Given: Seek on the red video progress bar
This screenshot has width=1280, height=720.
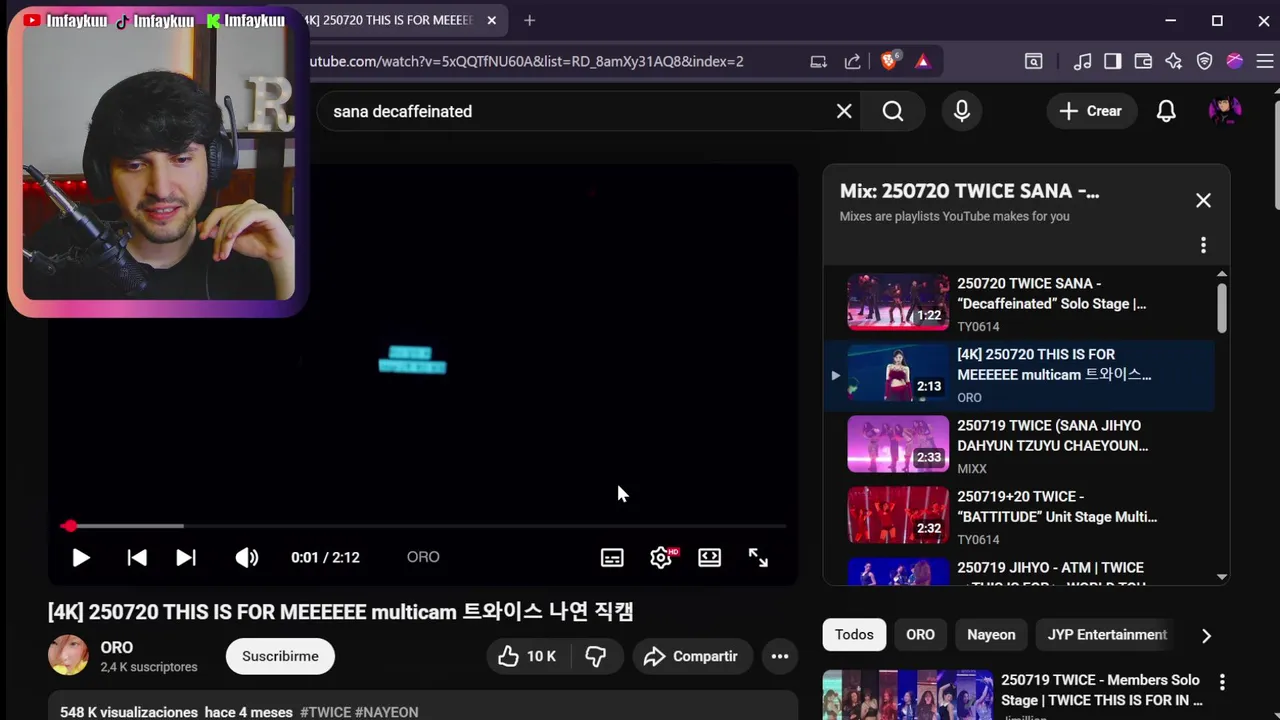Looking at the screenshot, I should pyautogui.click(x=424, y=525).
